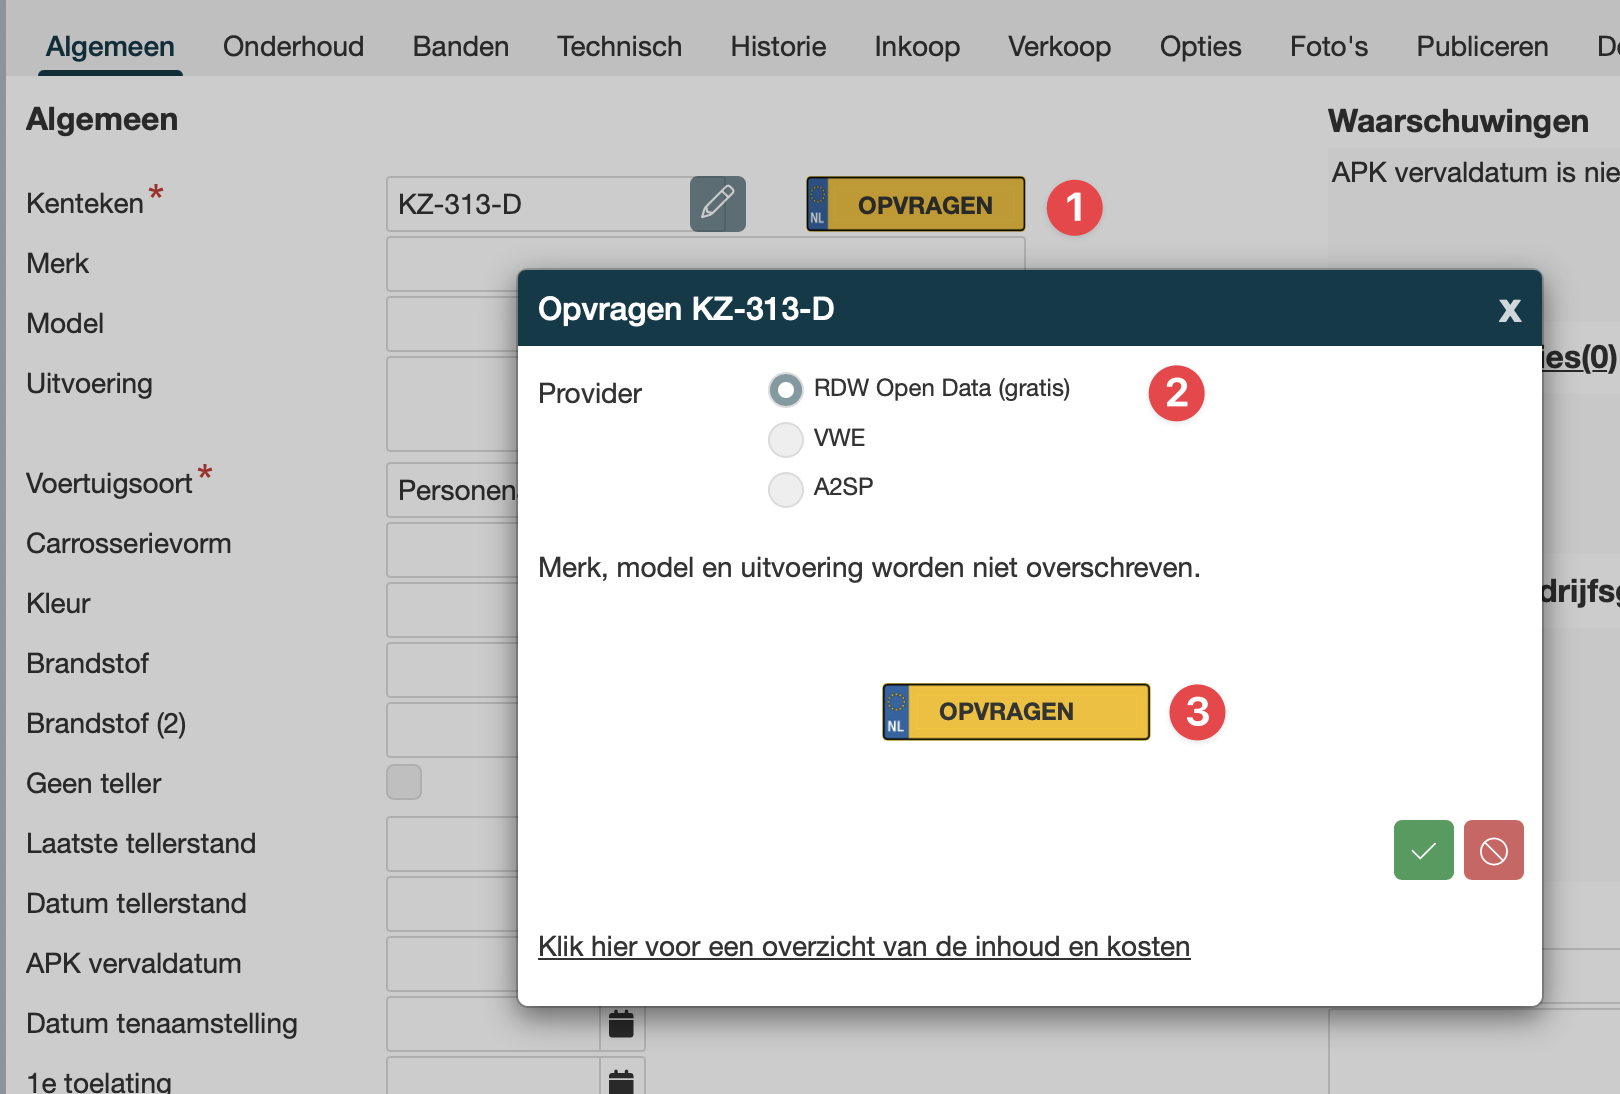The image size is (1620, 1094).
Task: Expand the Voertuigsoort dropdown
Action: pos(452,490)
